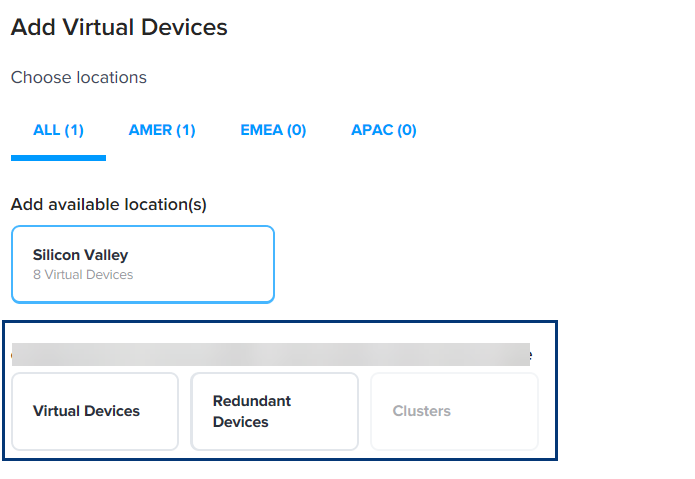695x479 pixels.
Task: Click the word Redundant in device card
Action: (x=252, y=401)
